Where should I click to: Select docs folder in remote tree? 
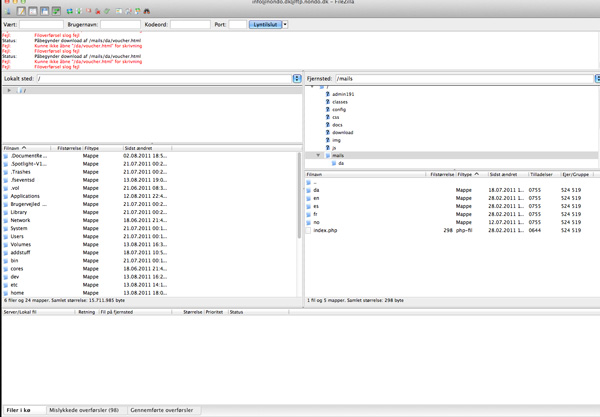[x=337, y=125]
